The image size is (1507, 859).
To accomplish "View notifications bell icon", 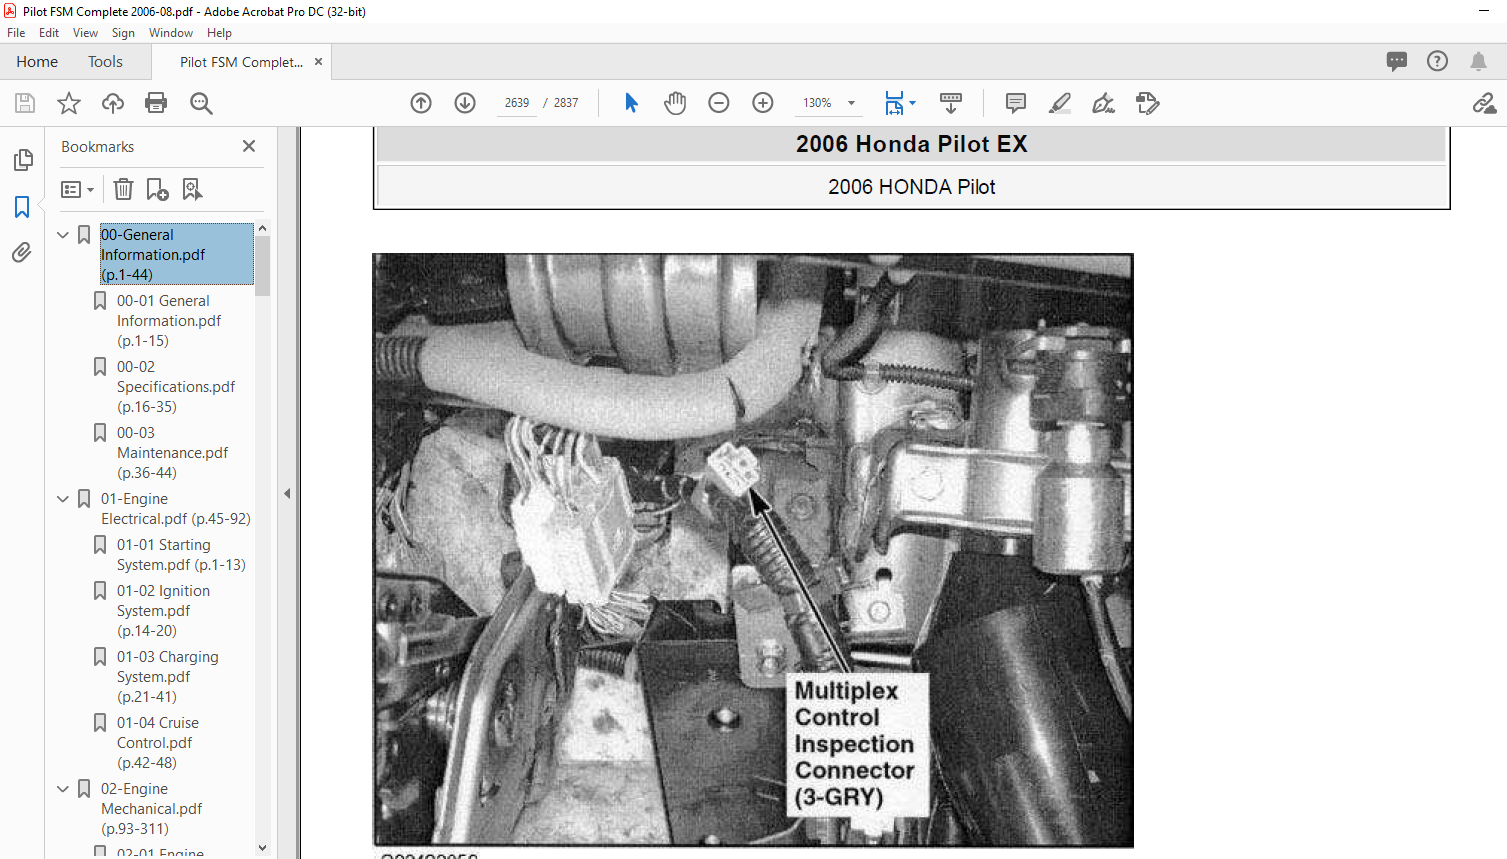I will tap(1478, 61).
